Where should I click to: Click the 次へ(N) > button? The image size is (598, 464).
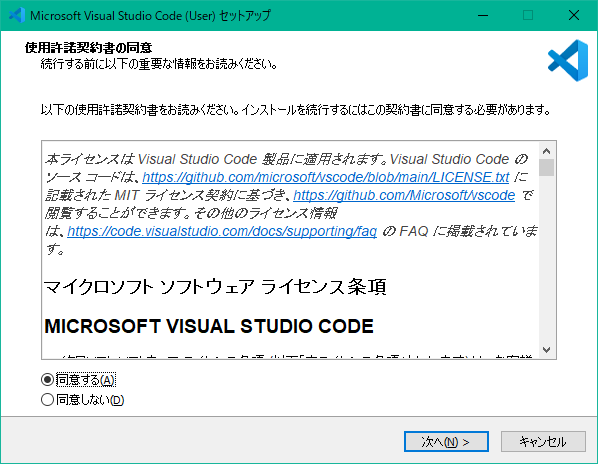pyautogui.click(x=446, y=442)
